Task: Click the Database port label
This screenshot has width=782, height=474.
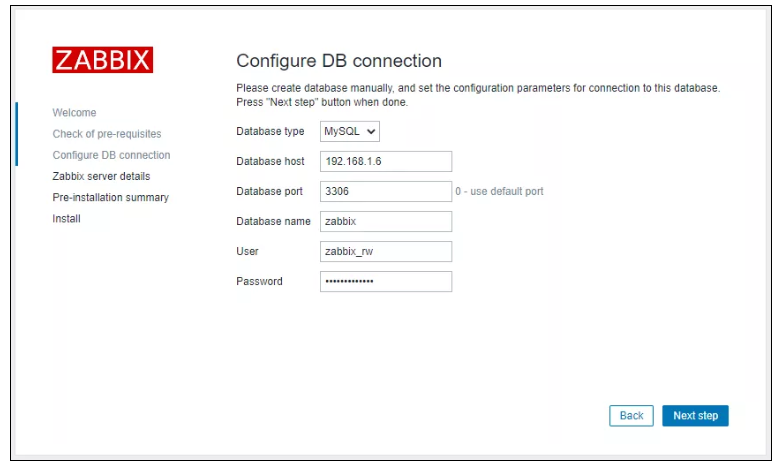Action: point(269,191)
